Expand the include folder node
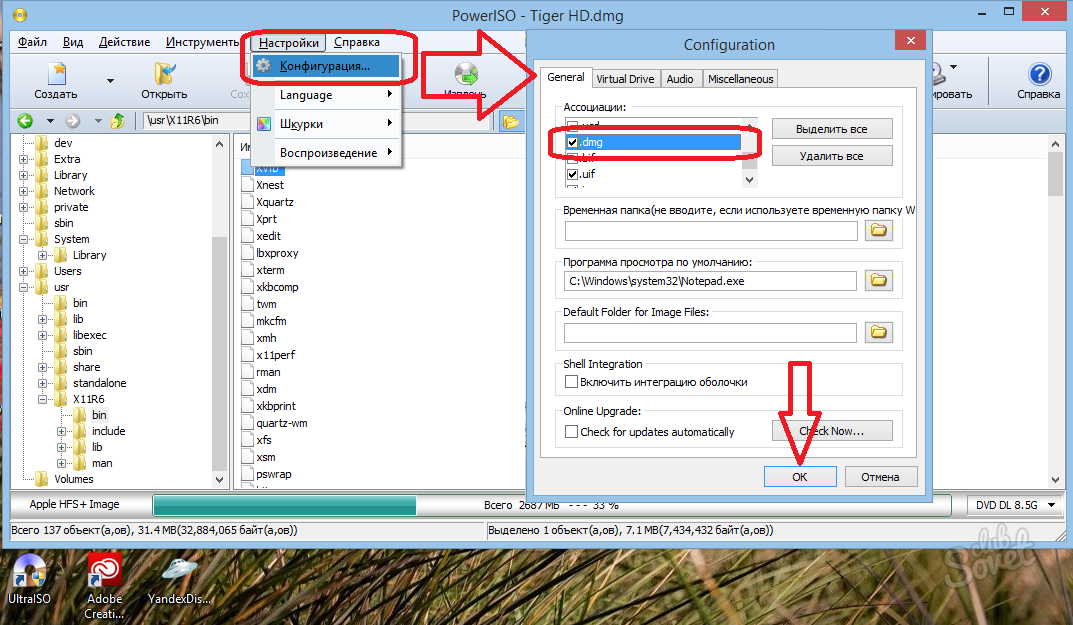 (62, 431)
